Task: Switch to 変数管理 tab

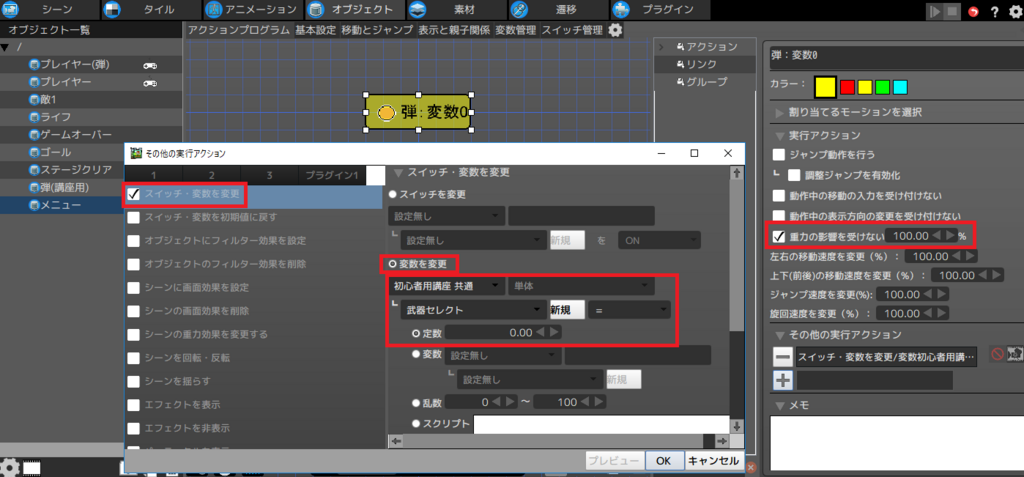Action: (x=515, y=30)
